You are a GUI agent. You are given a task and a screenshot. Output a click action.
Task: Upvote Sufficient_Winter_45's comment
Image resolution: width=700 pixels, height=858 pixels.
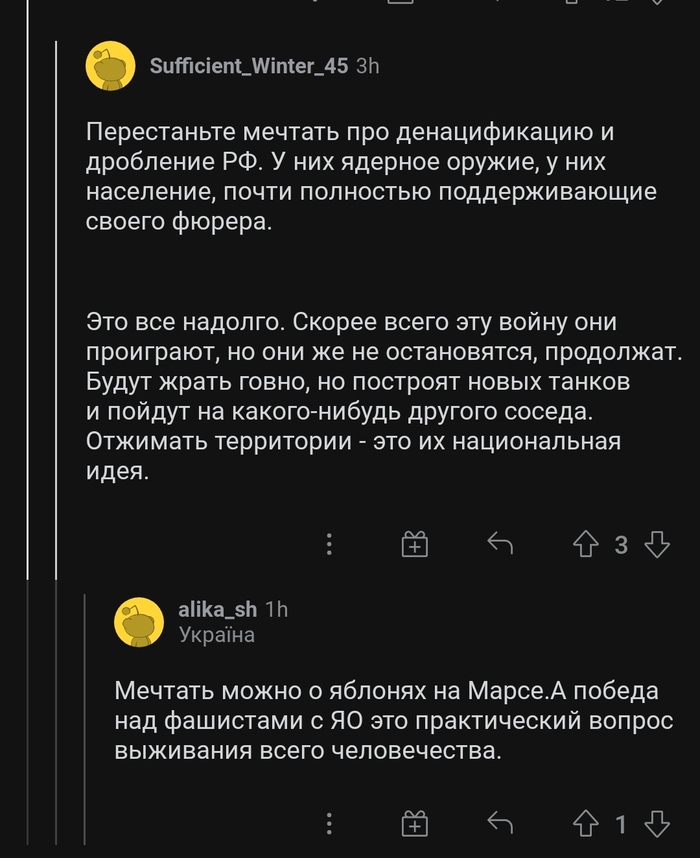pos(585,544)
